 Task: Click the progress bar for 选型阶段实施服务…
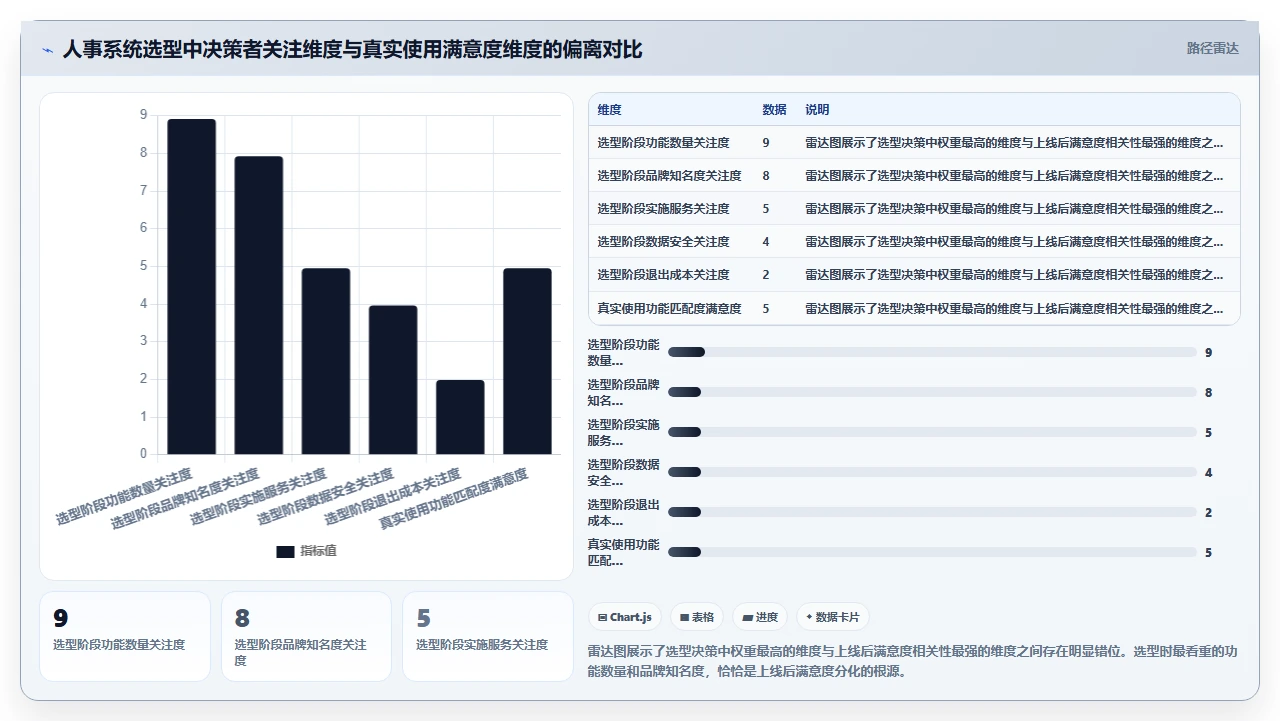pos(932,432)
